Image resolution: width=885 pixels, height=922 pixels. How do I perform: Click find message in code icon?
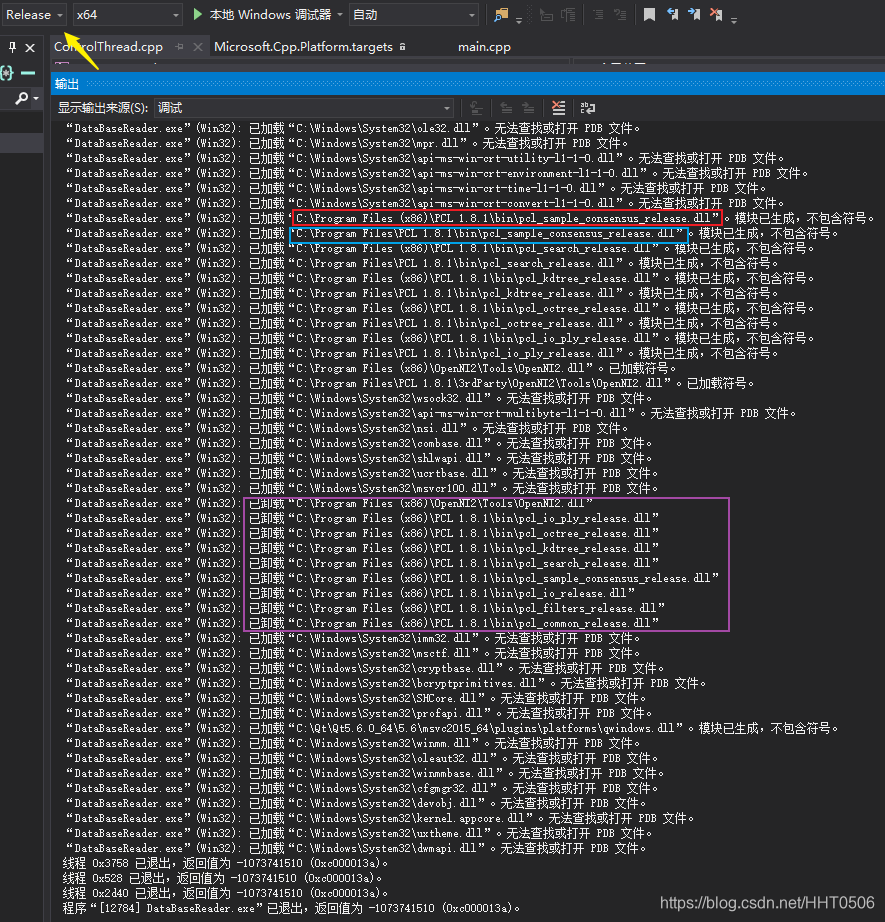(x=476, y=108)
